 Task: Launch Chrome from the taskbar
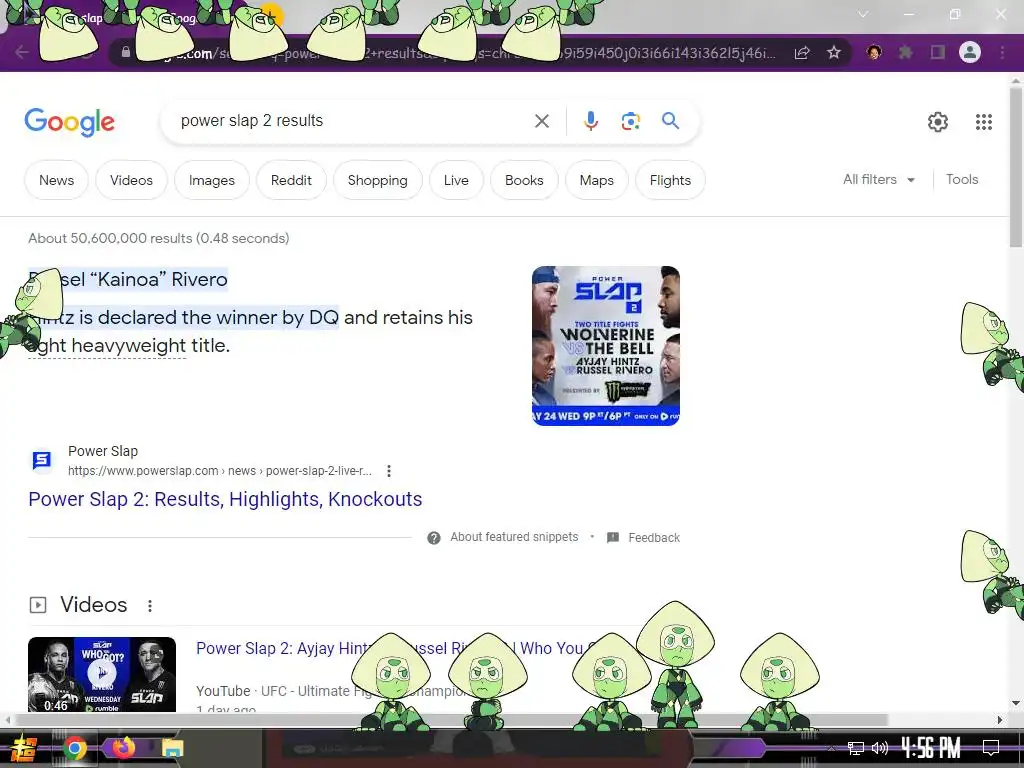click(x=74, y=748)
